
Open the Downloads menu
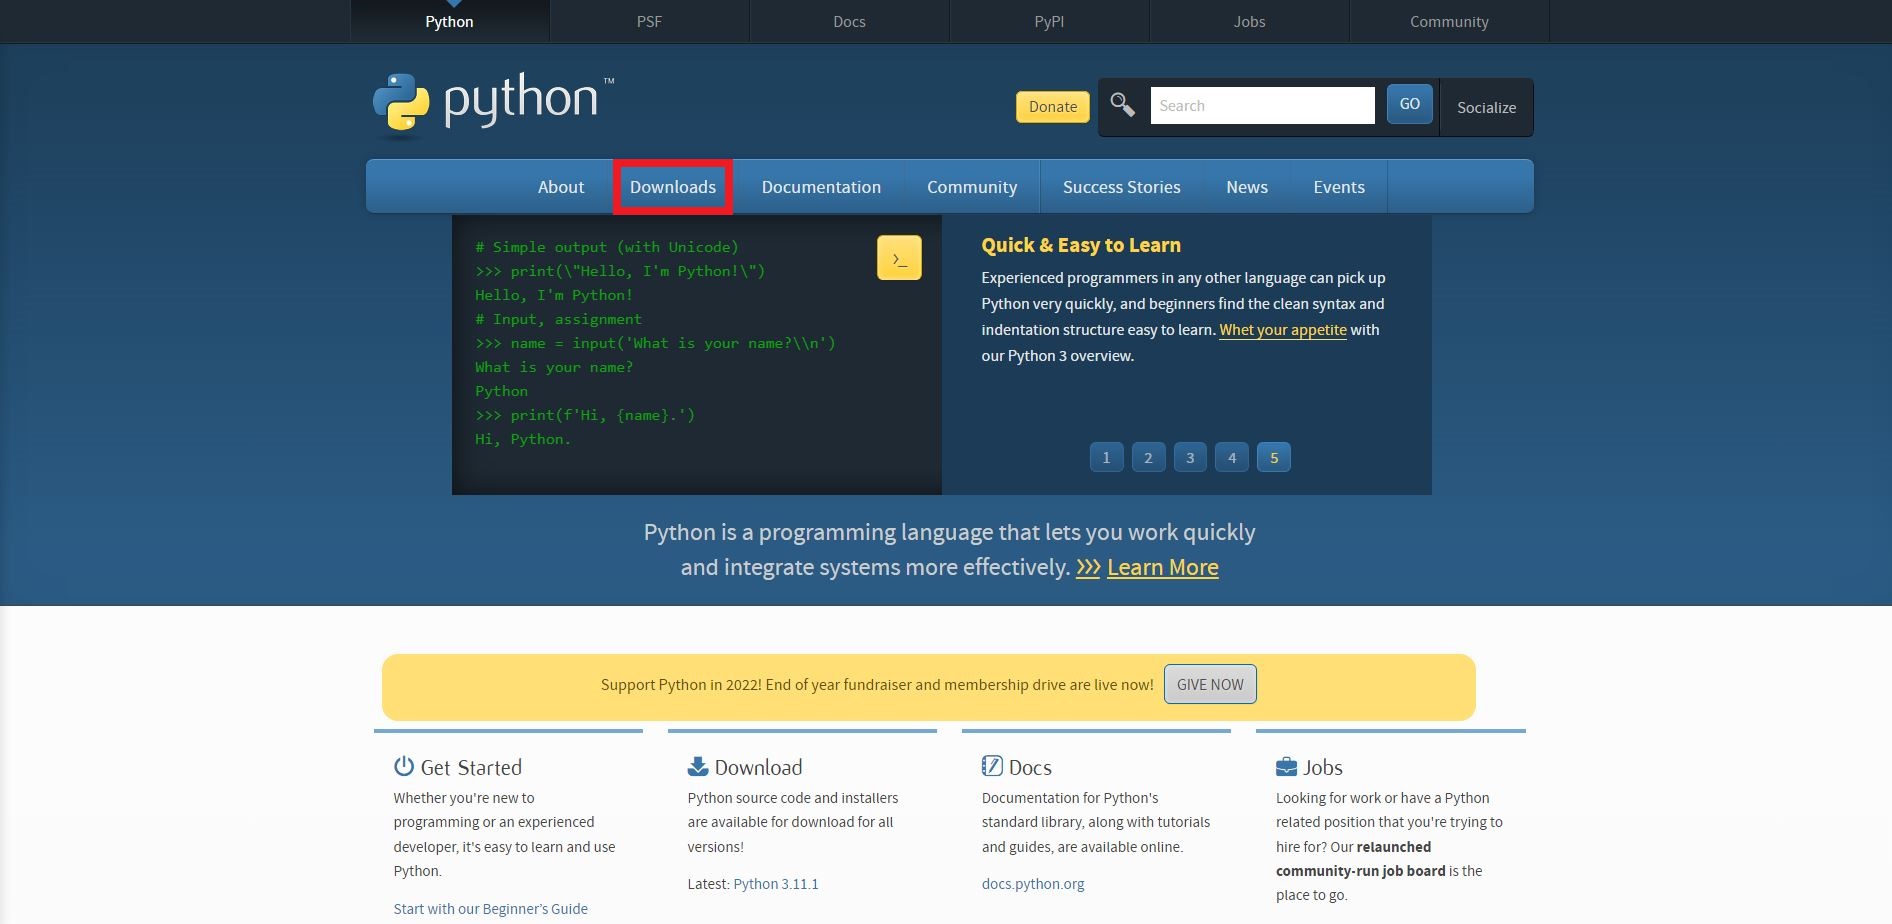(673, 187)
